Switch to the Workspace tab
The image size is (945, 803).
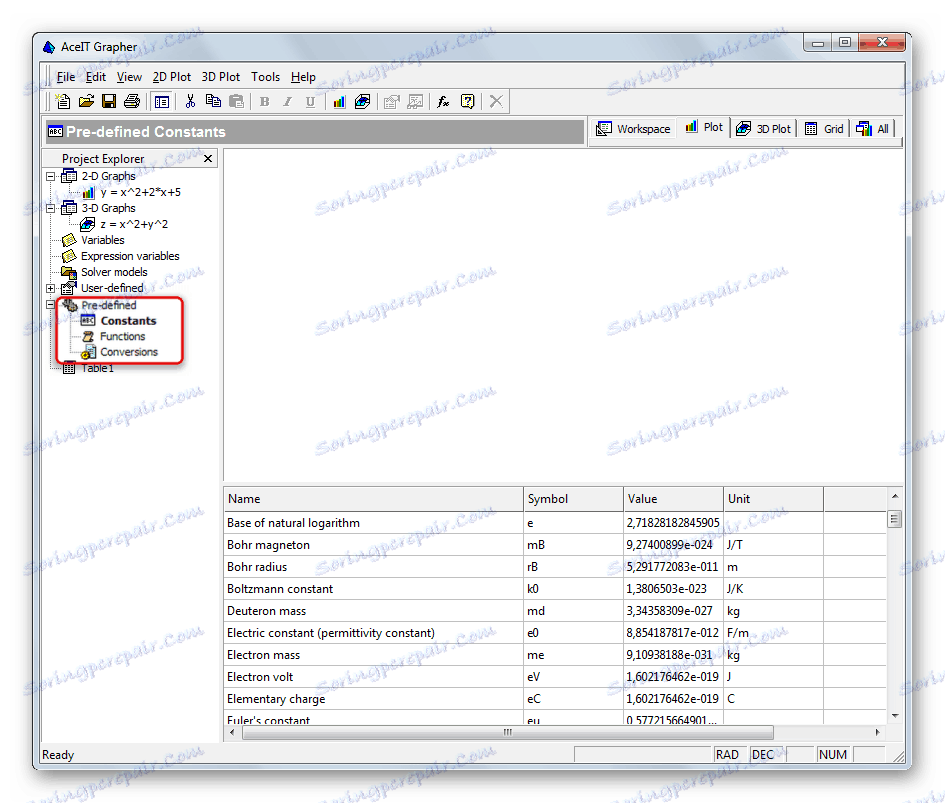pos(633,129)
